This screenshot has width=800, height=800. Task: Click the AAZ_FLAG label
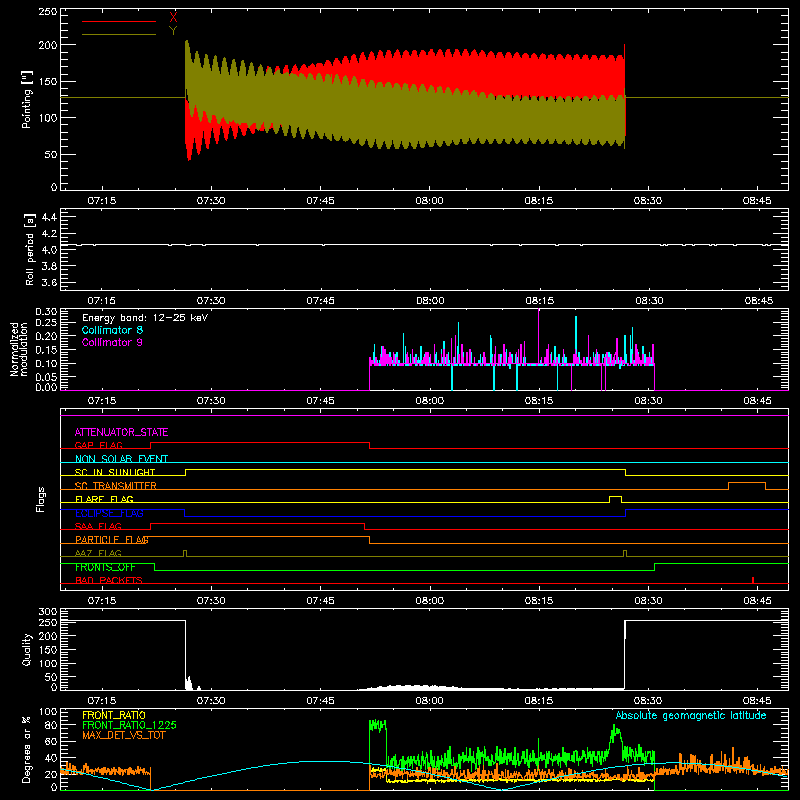[x=98, y=553]
